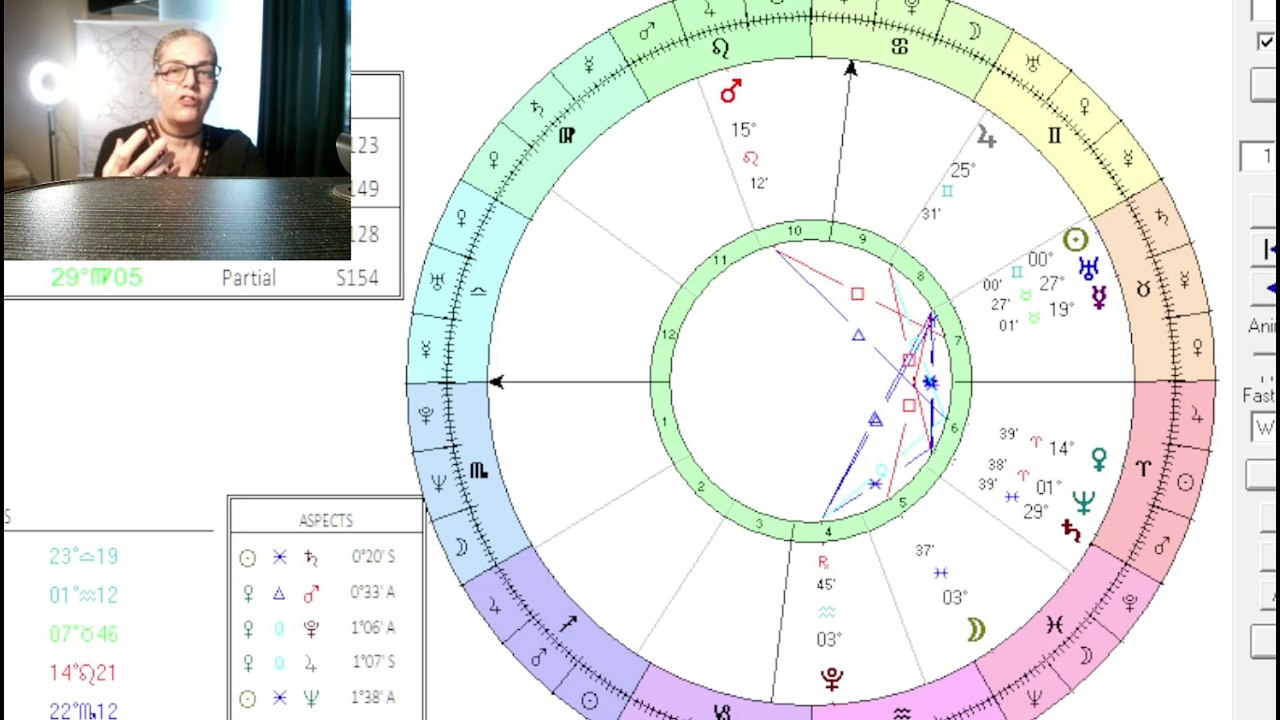This screenshot has height=720, width=1280.
Task: Click the red square symbol below house 10
Action: coord(857,294)
